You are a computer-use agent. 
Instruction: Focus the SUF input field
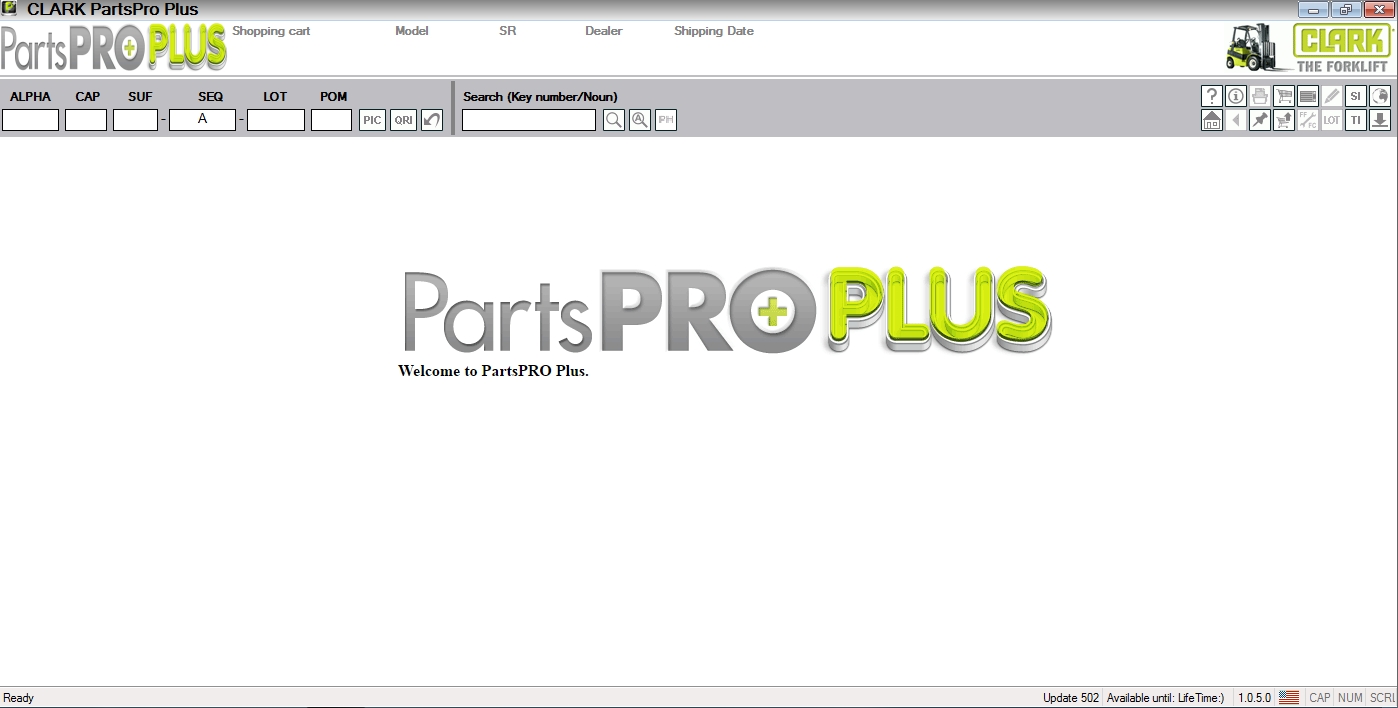pos(136,120)
